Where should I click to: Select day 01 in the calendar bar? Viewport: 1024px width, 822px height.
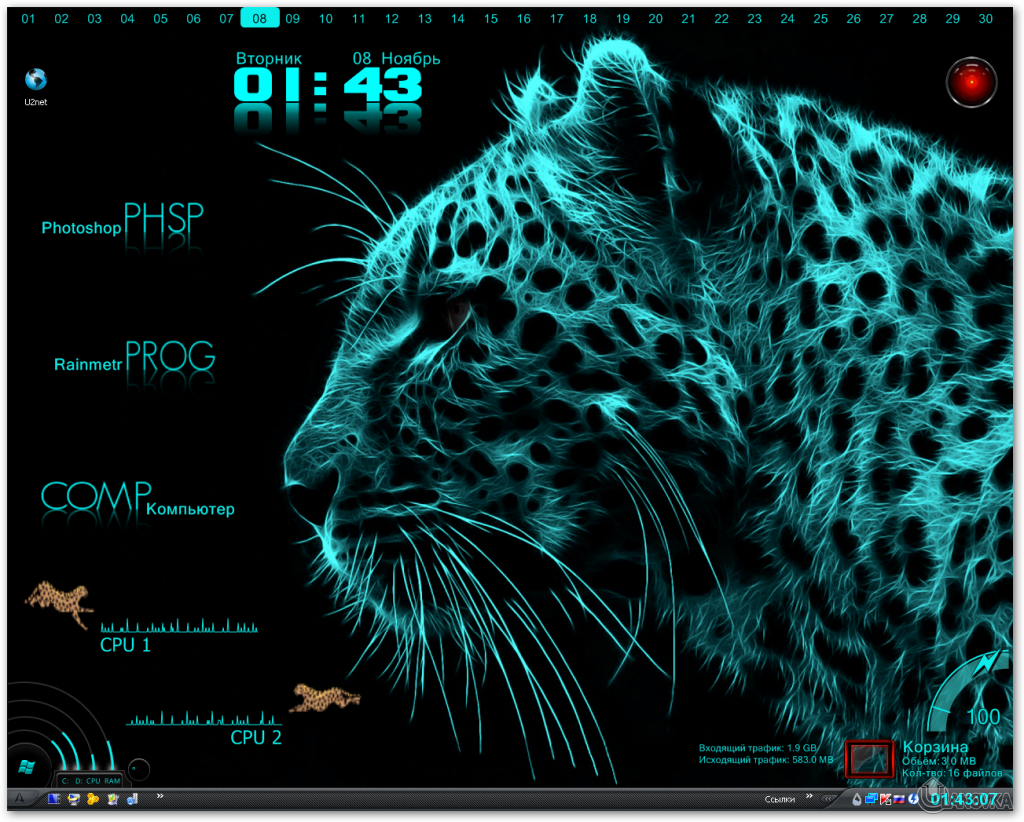coord(28,19)
